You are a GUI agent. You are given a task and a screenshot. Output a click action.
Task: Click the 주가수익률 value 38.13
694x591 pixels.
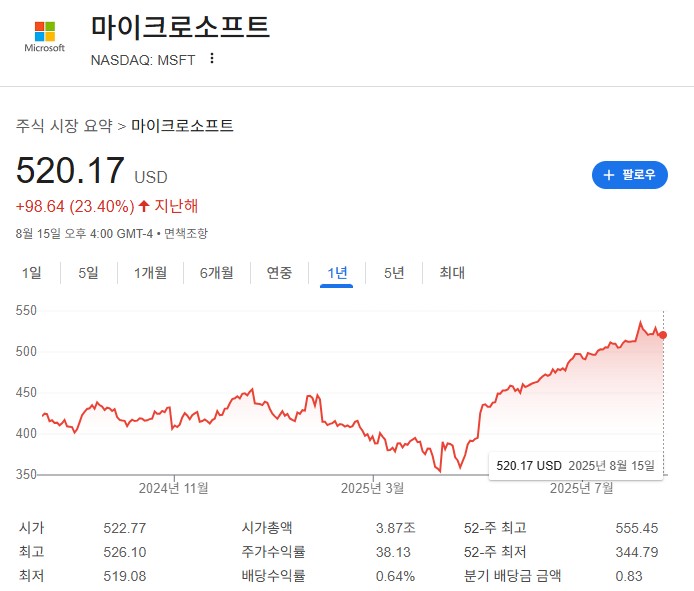click(393, 552)
